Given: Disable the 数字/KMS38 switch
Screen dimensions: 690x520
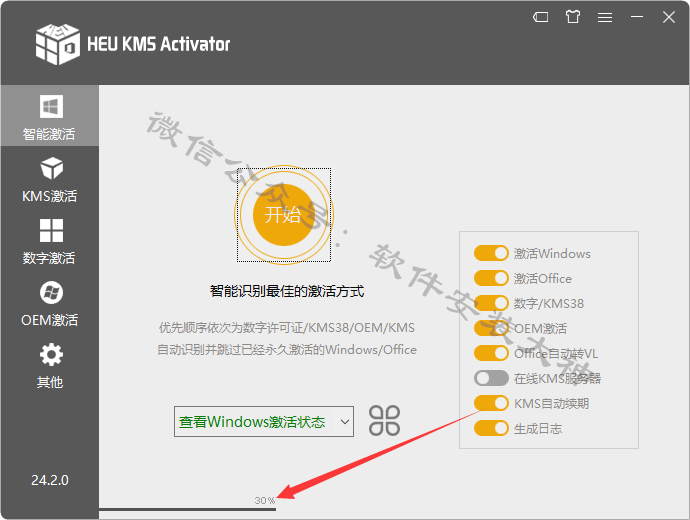Looking at the screenshot, I should [x=491, y=303].
